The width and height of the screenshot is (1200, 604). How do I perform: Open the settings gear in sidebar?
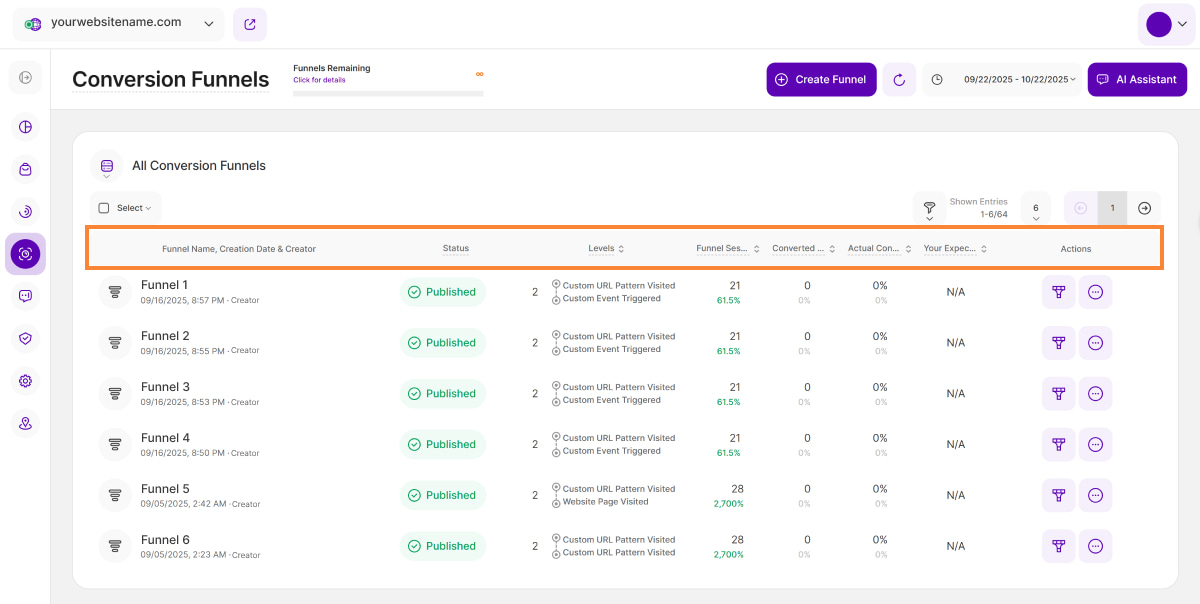click(25, 381)
